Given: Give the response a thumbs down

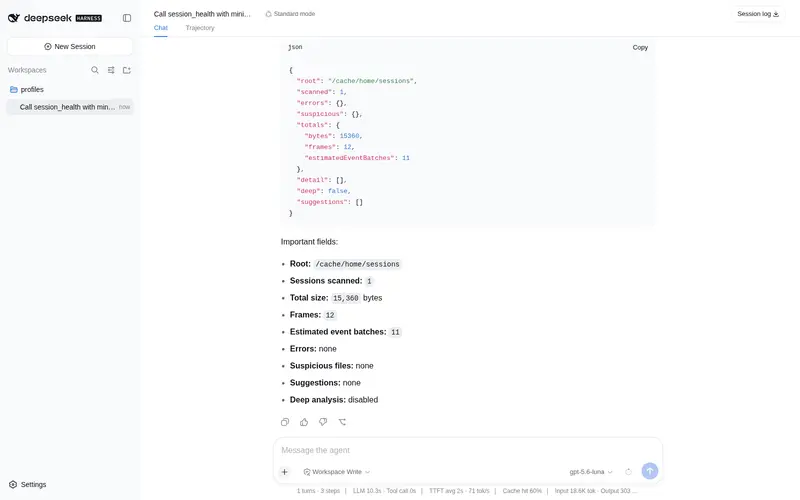Looking at the screenshot, I should 323,422.
